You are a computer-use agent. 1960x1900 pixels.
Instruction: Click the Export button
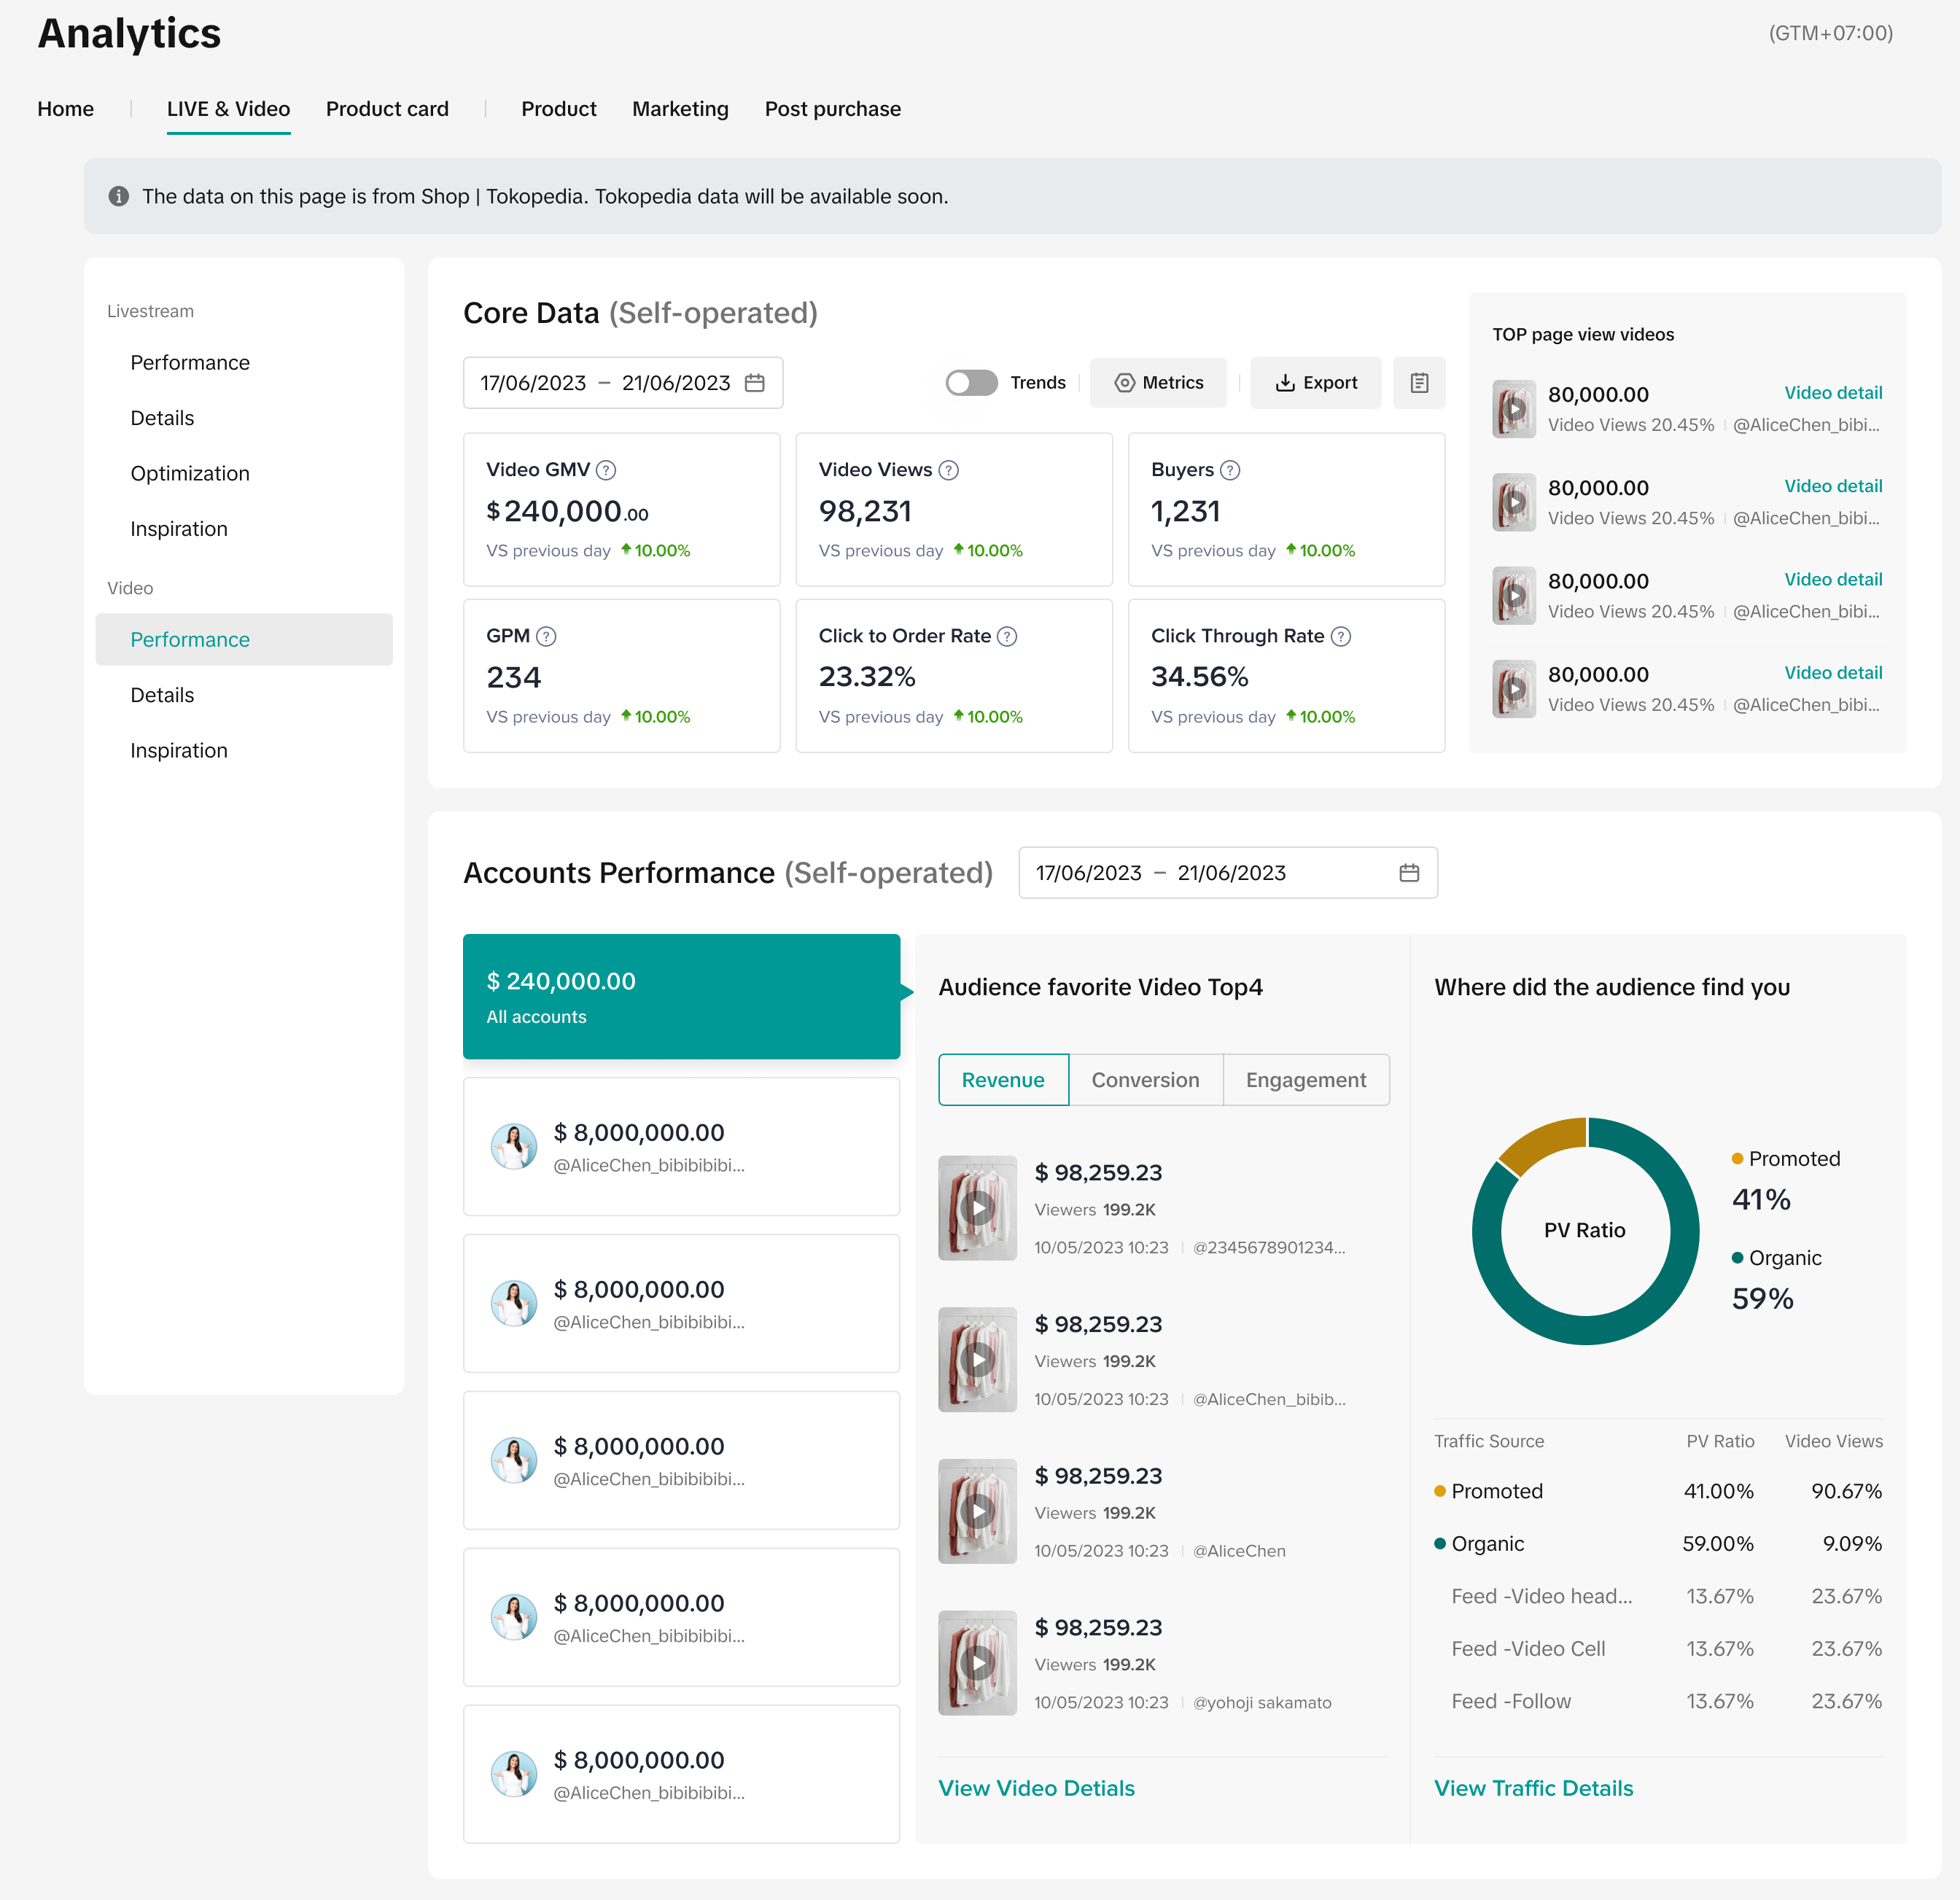[x=1315, y=383]
